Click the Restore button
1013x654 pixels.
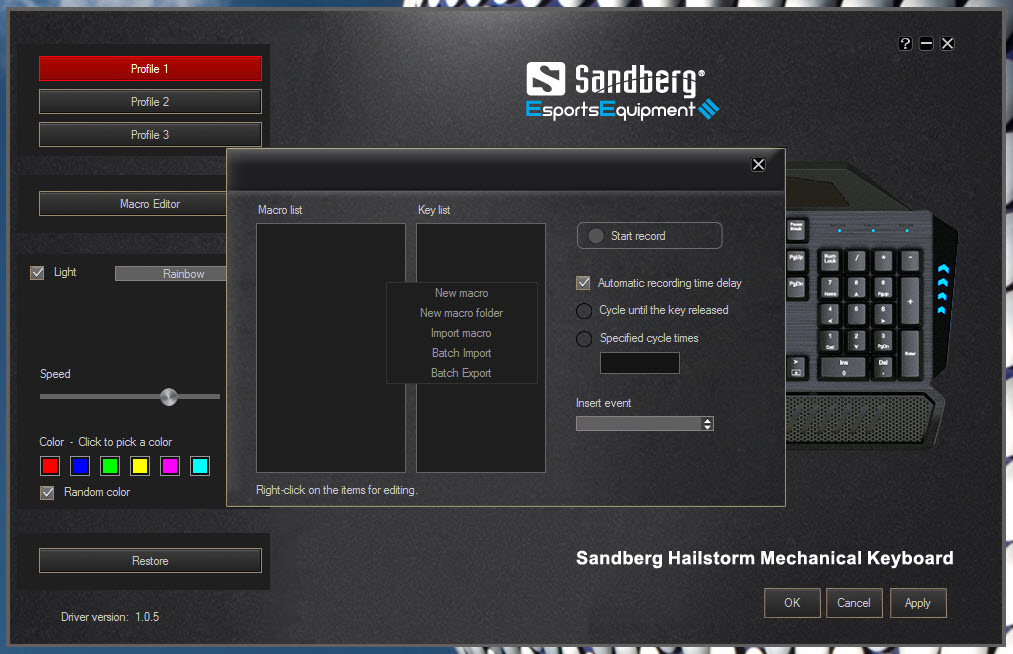[x=150, y=561]
